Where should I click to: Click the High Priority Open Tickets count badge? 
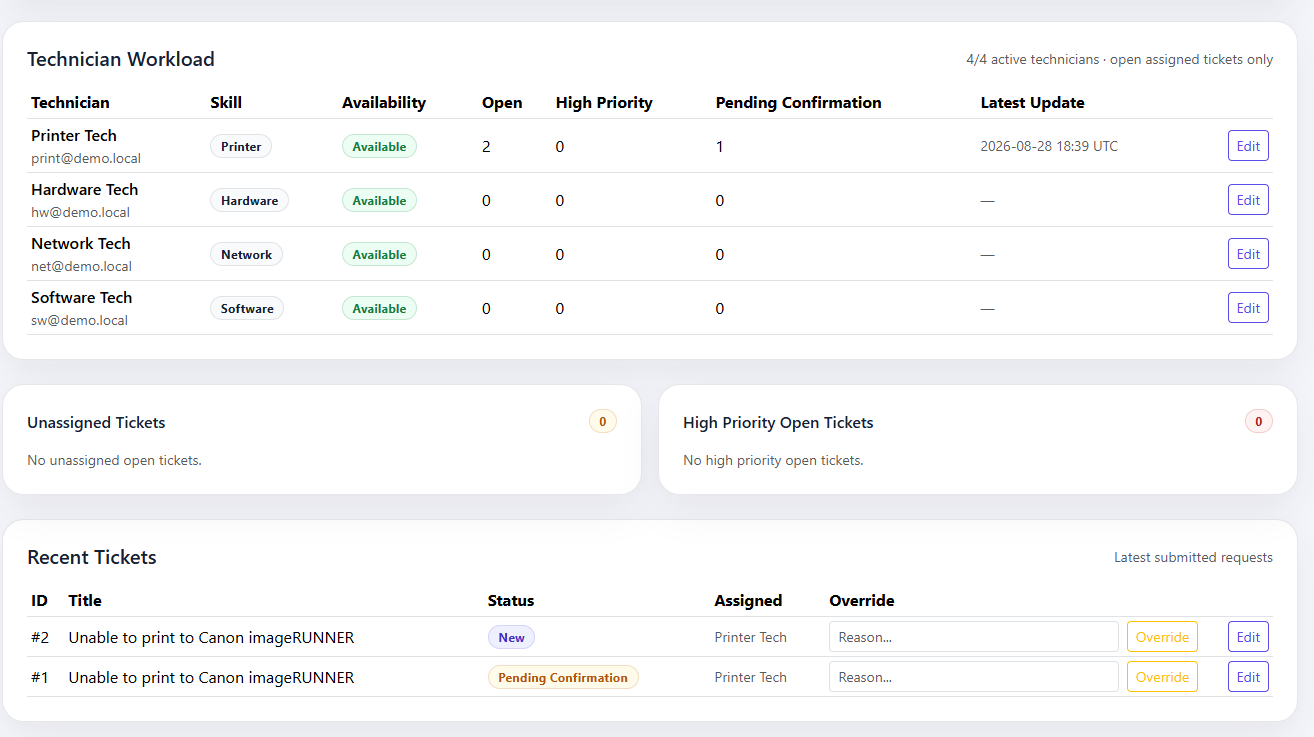(x=1259, y=422)
